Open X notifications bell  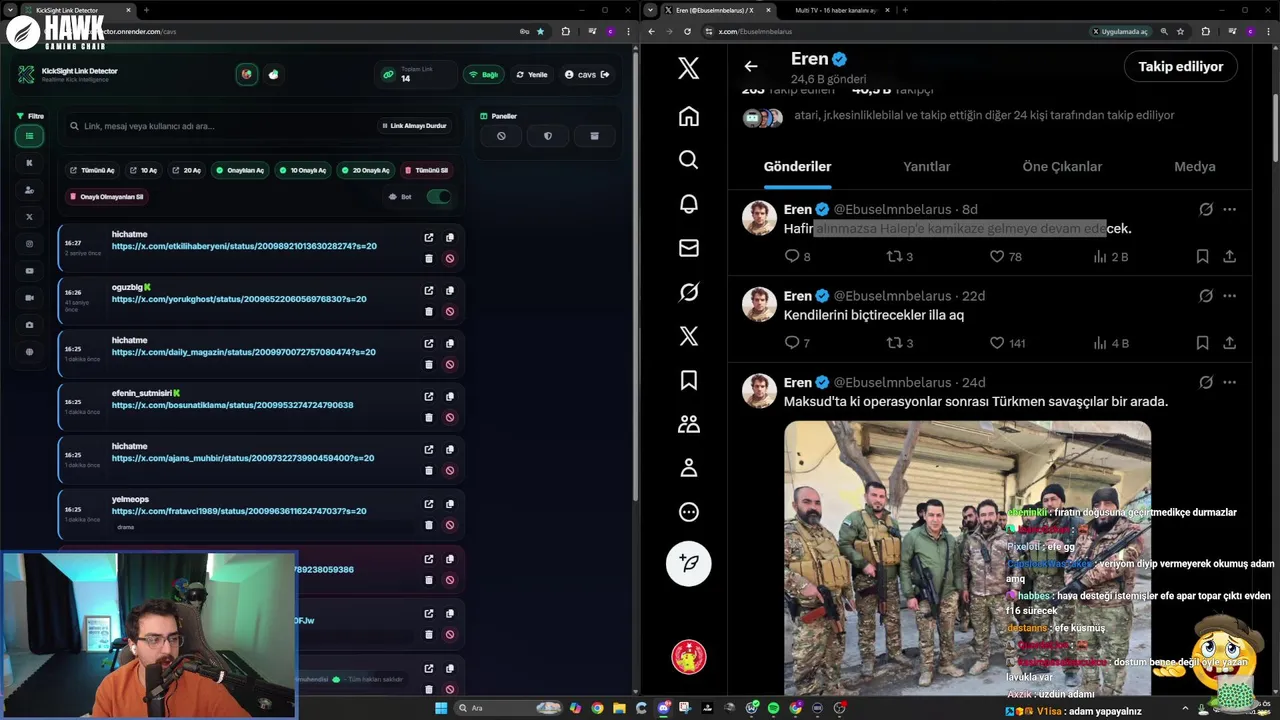pos(689,204)
